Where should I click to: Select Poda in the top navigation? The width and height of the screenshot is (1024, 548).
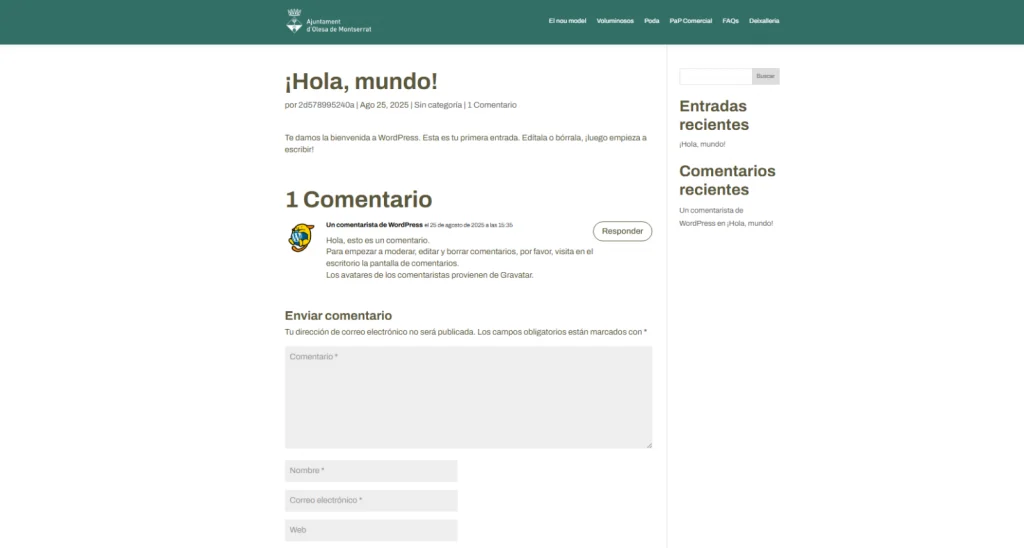tap(652, 21)
